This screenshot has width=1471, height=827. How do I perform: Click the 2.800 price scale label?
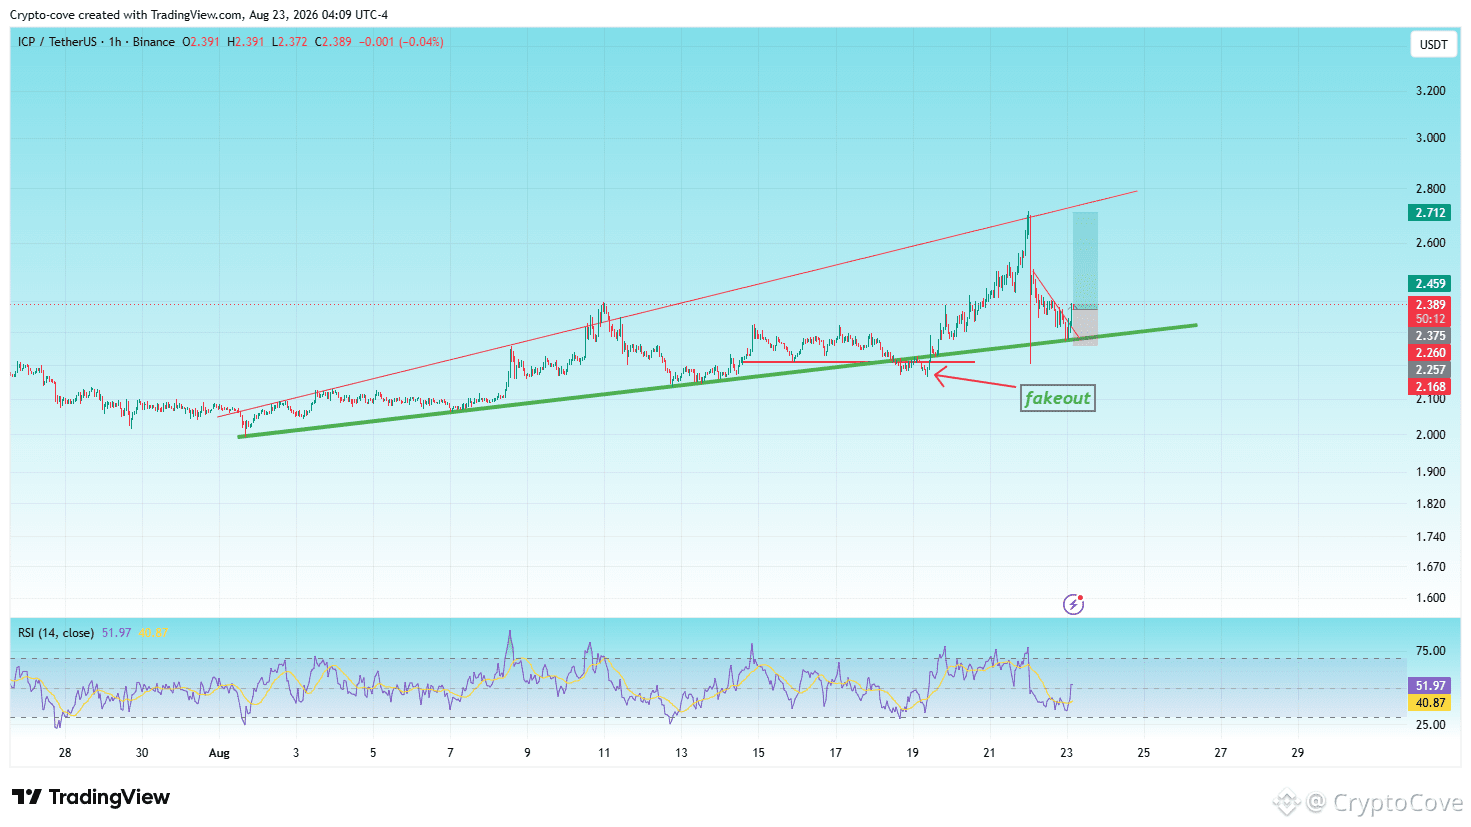[1431, 189]
